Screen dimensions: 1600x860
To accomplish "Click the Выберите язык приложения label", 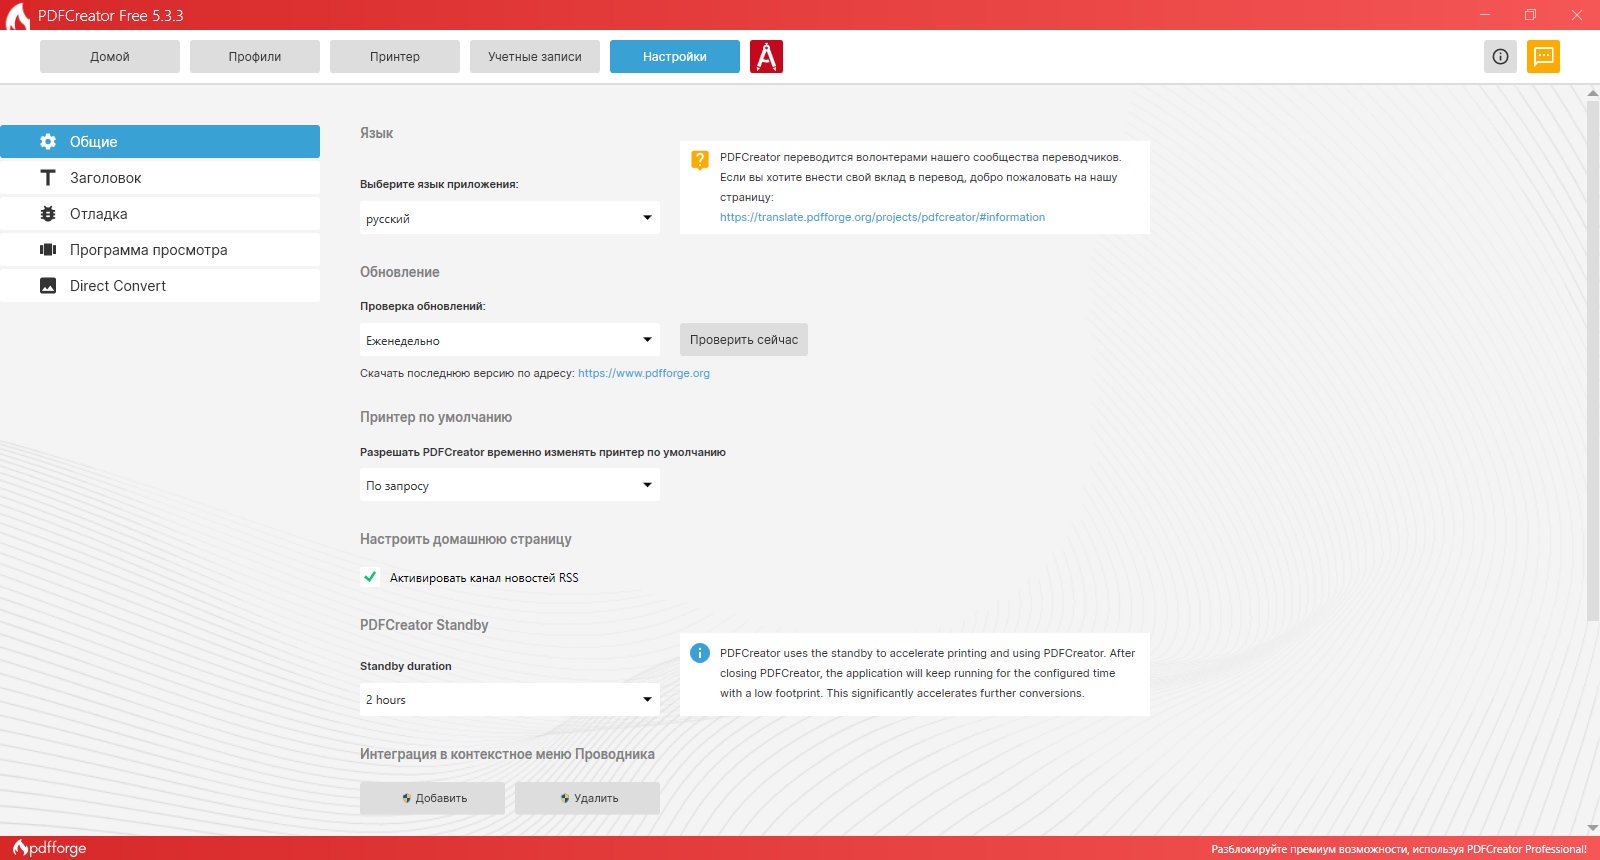I will click(439, 184).
